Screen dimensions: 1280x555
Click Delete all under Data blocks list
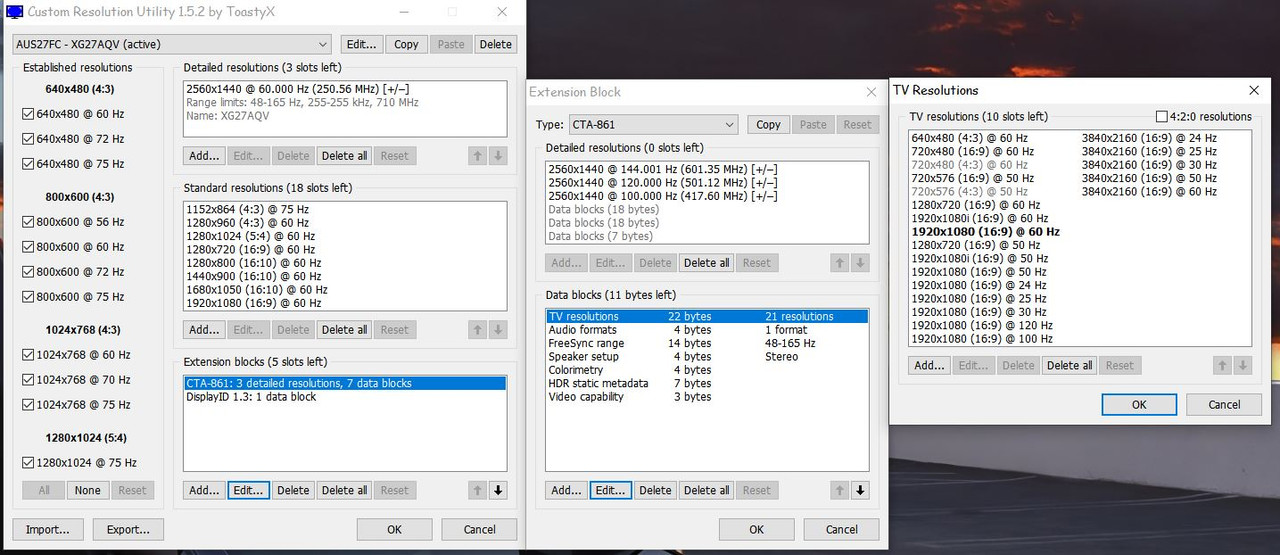point(706,490)
